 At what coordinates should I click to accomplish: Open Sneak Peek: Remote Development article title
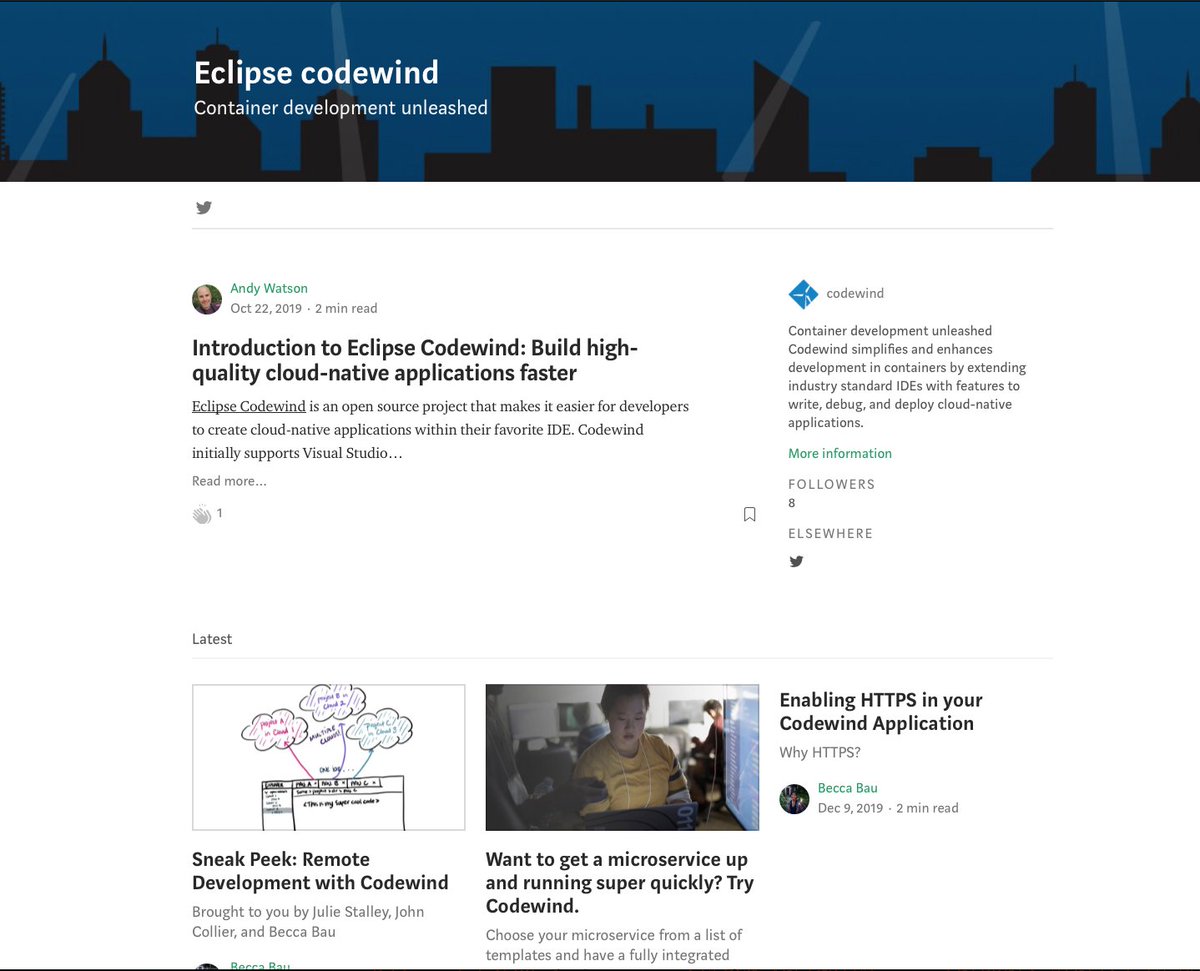point(320,871)
